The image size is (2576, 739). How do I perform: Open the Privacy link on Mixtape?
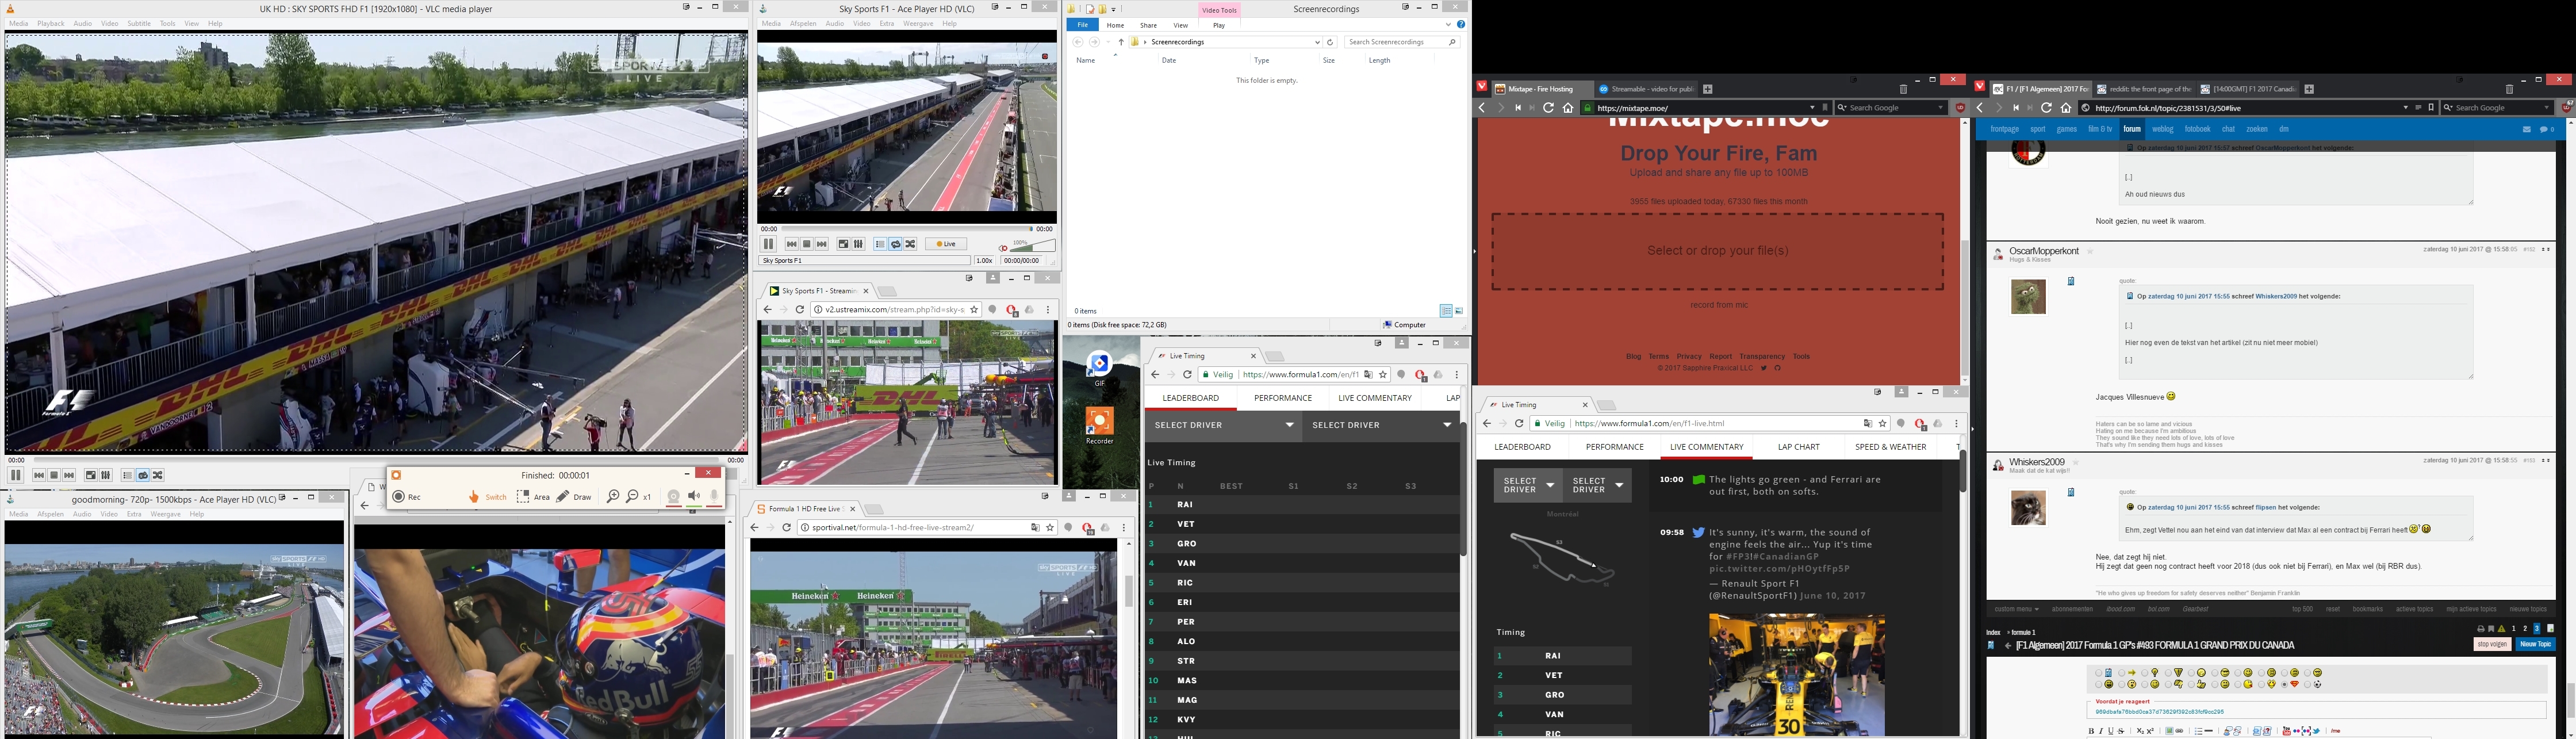[x=1689, y=356]
